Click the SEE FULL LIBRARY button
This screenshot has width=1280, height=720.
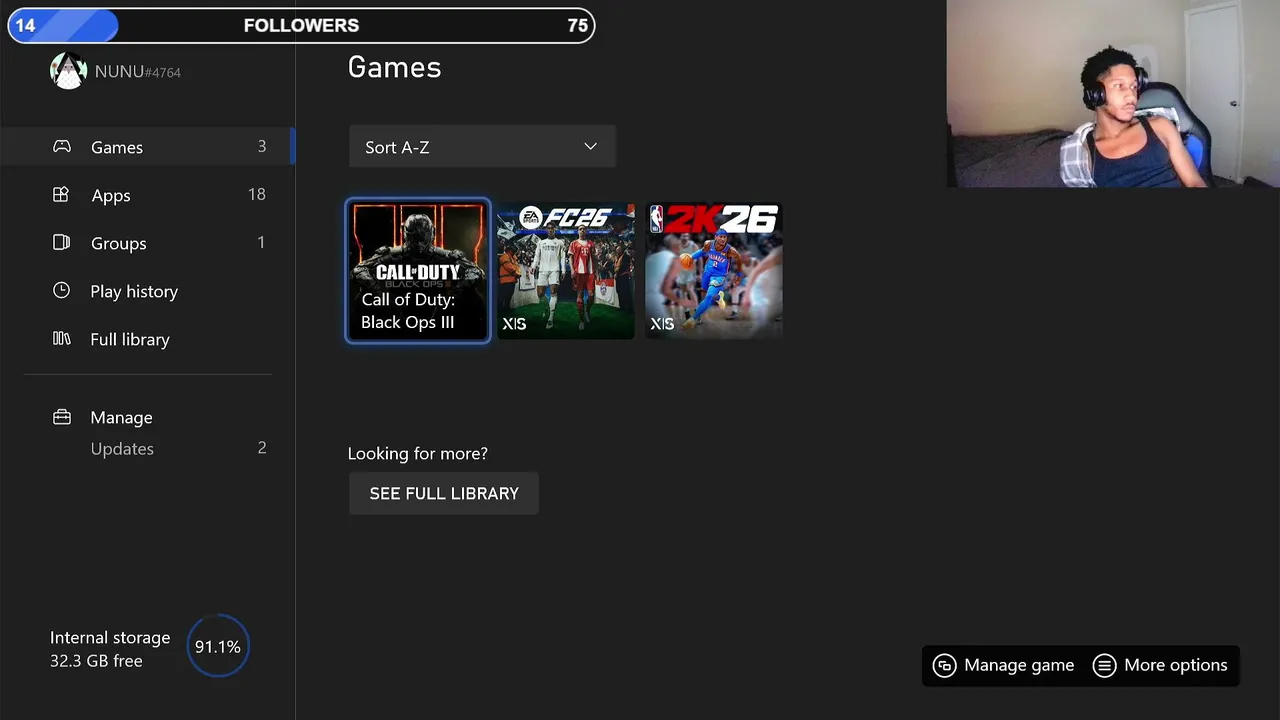444,494
